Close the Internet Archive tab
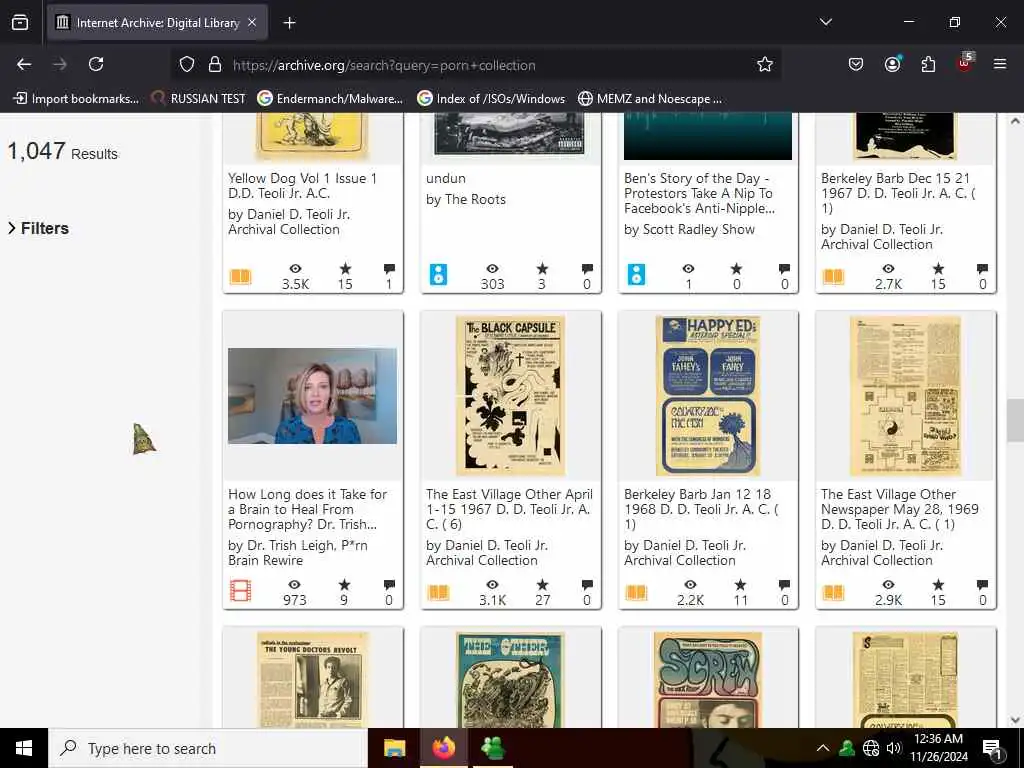The height and width of the screenshot is (768, 1024). click(252, 22)
